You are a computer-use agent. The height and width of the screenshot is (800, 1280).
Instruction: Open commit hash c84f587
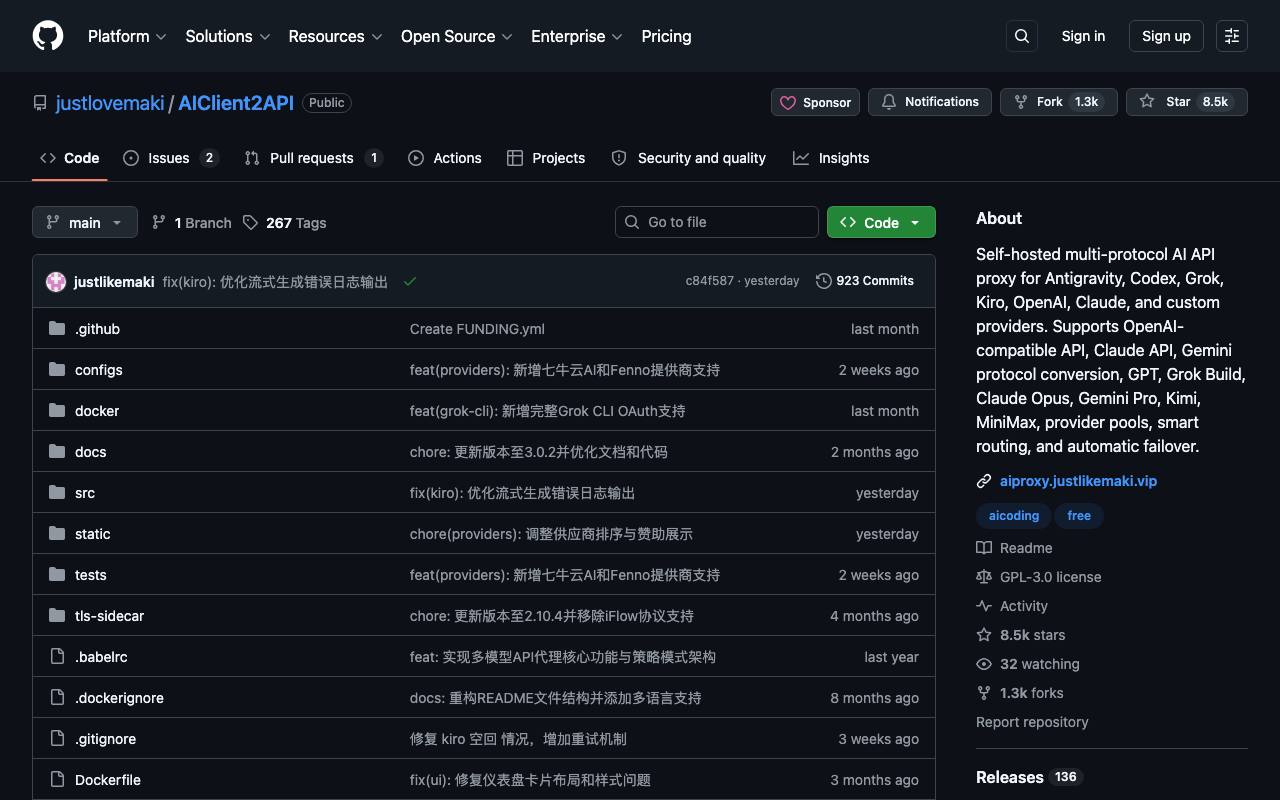[x=709, y=281]
